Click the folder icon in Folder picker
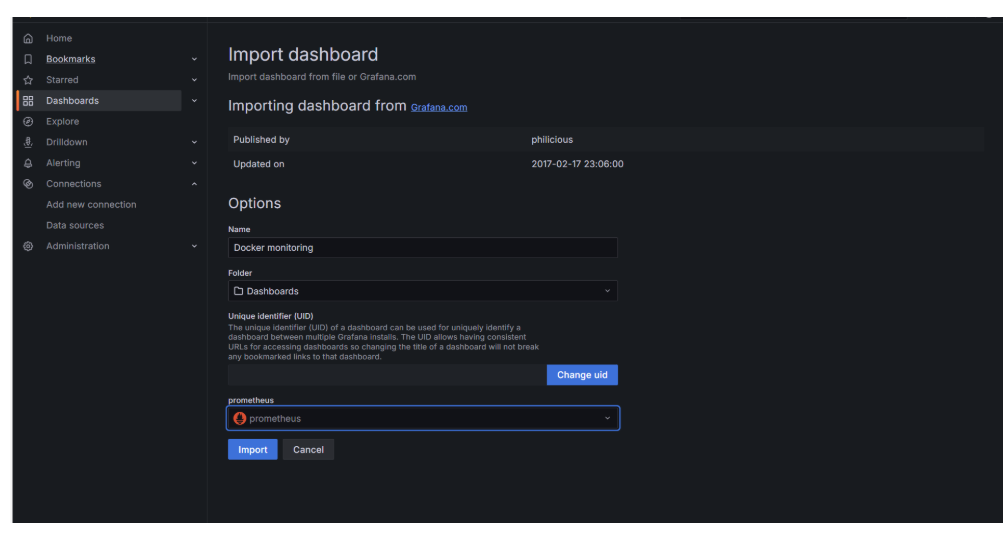Viewport: 1008px width, 534px height. (x=238, y=291)
